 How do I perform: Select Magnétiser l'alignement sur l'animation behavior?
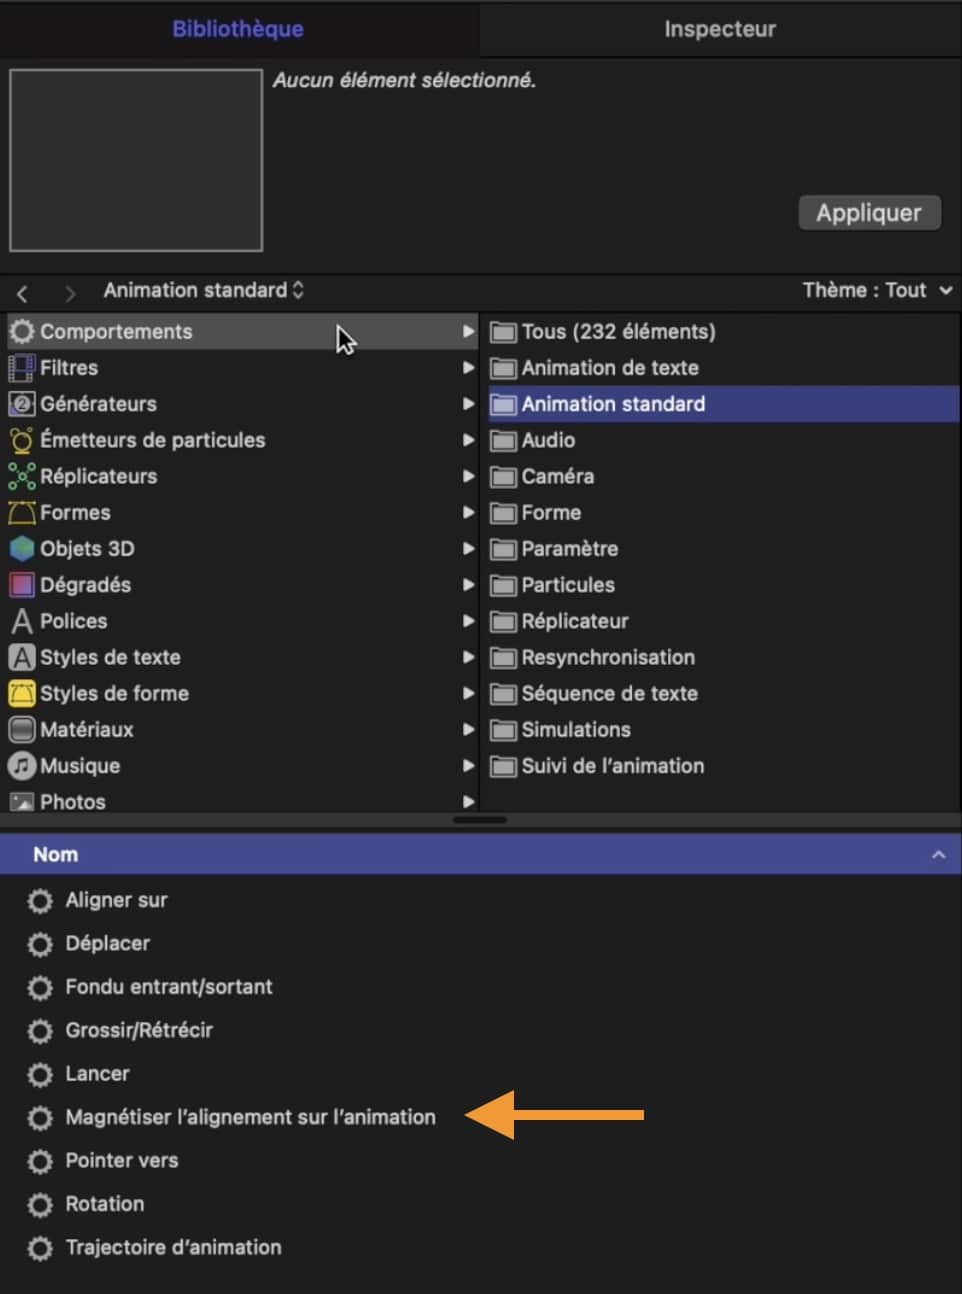pos(250,1117)
